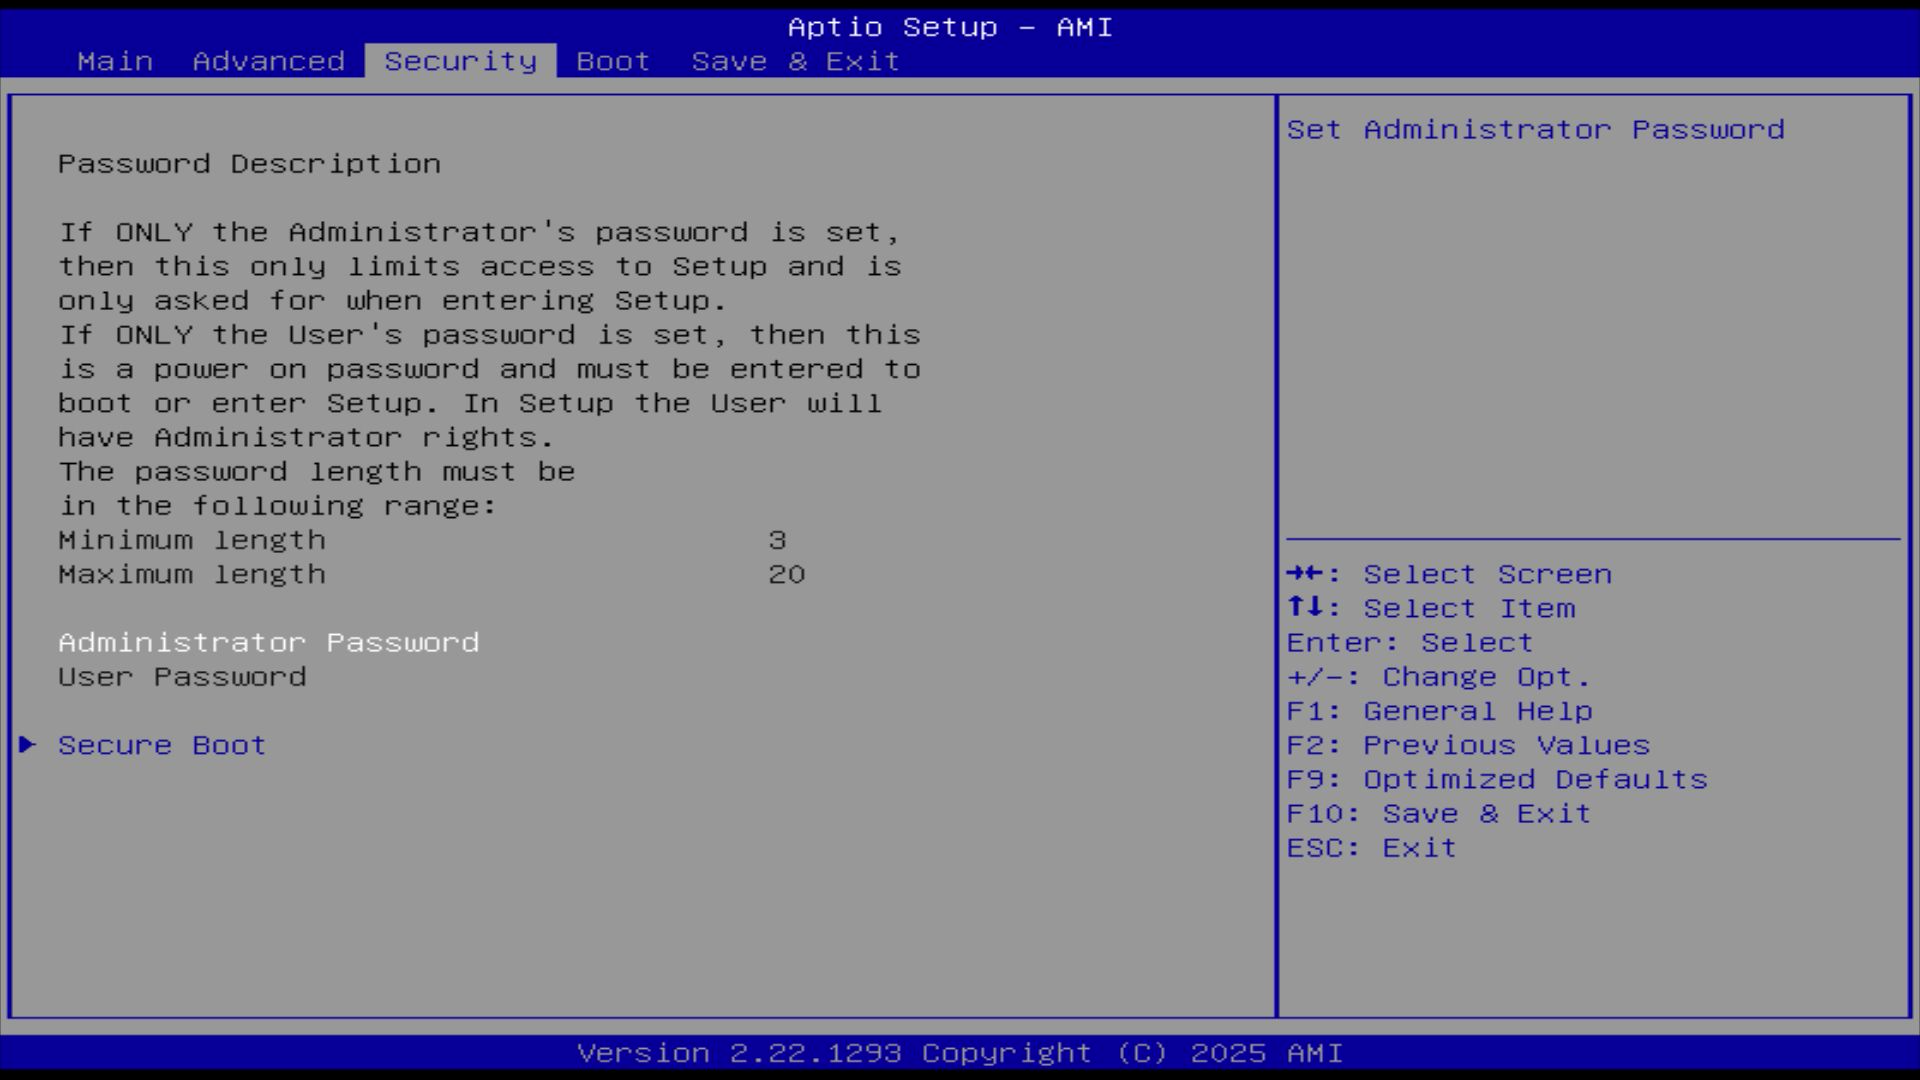Go to the Boot tab

click(x=613, y=61)
